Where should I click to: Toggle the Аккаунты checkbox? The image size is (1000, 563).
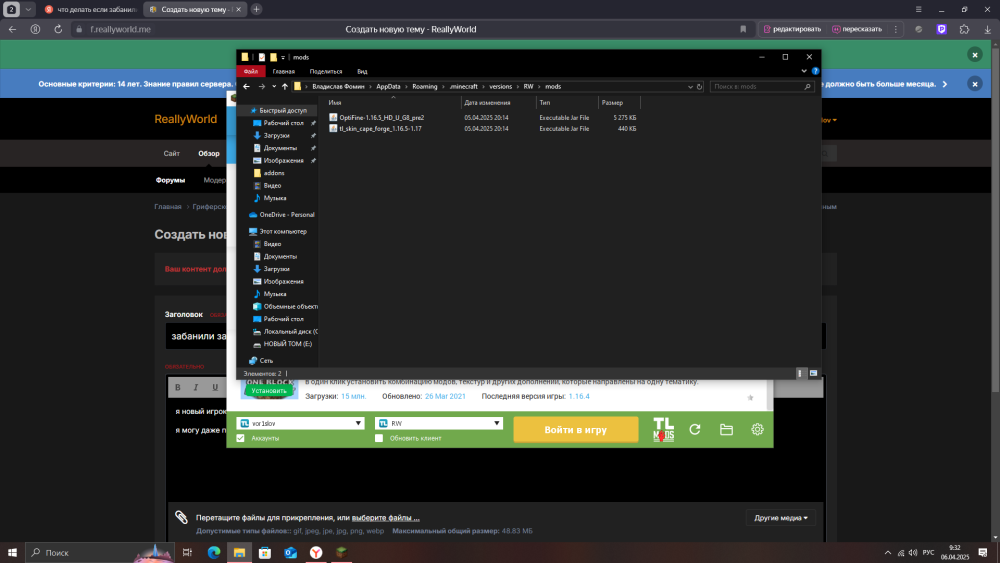(240, 438)
